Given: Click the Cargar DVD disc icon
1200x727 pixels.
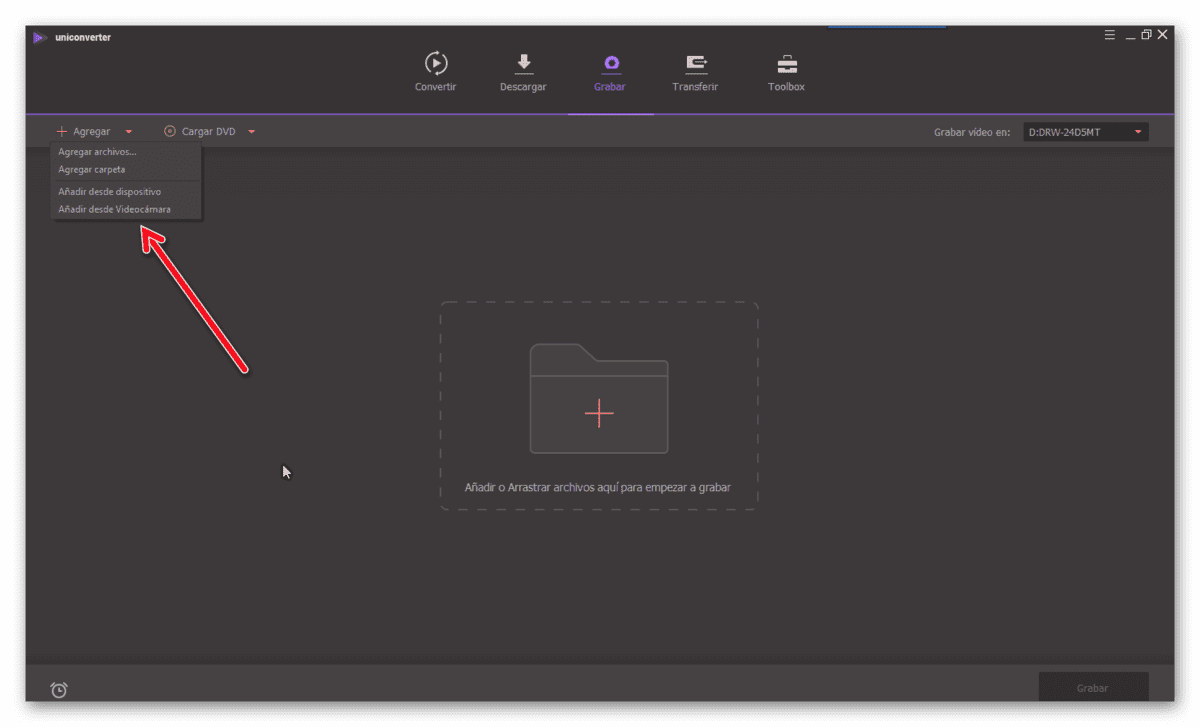Looking at the screenshot, I should click(170, 131).
